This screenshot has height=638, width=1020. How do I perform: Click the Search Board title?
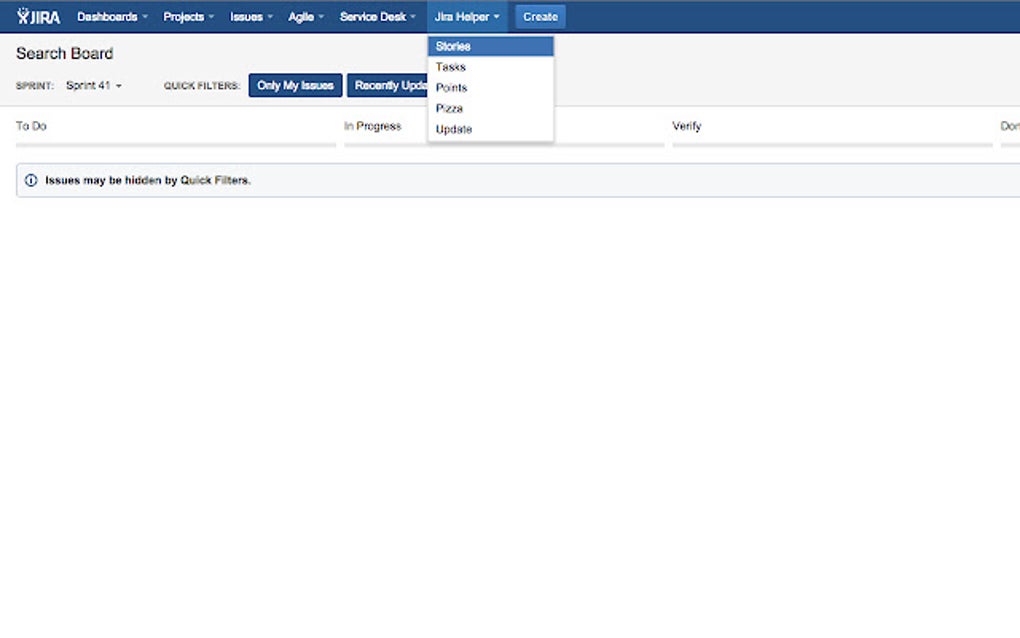point(64,53)
